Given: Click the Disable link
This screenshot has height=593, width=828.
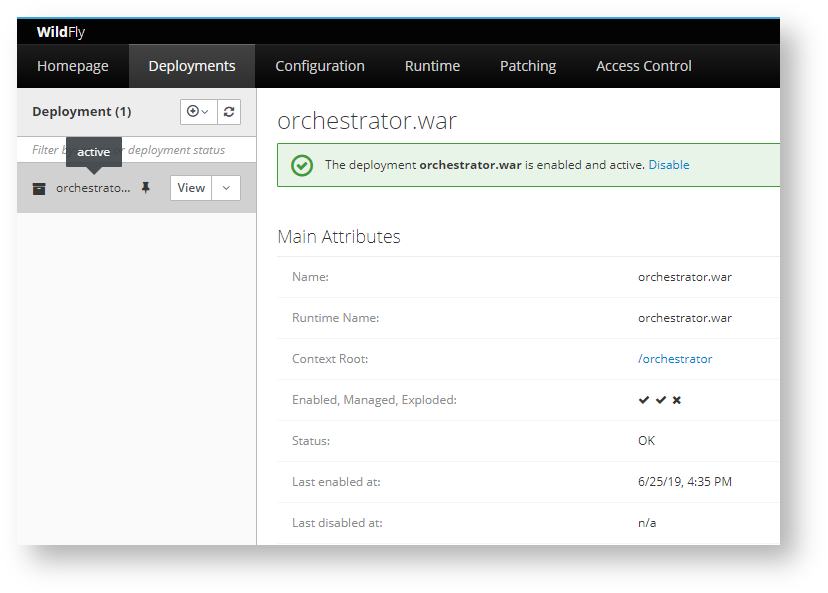Looking at the screenshot, I should pyautogui.click(x=669, y=165).
